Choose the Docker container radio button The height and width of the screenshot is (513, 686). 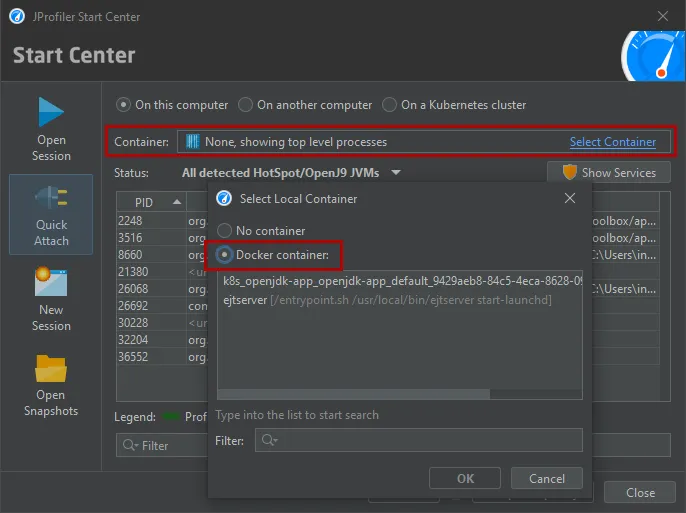click(224, 255)
